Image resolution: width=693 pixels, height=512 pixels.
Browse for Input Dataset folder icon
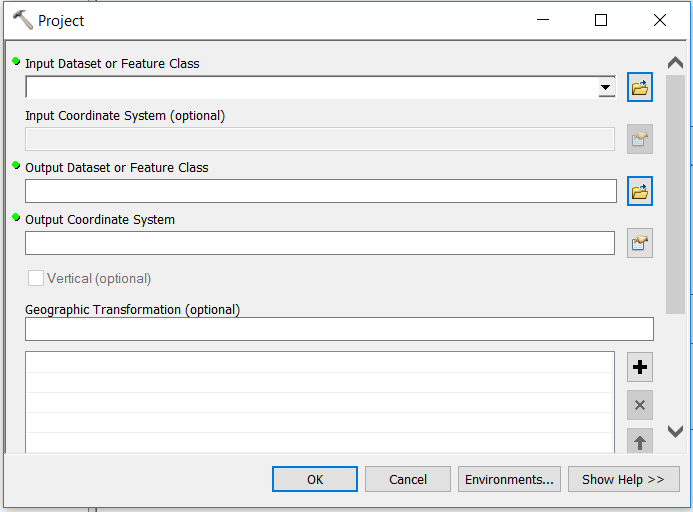[x=640, y=88]
